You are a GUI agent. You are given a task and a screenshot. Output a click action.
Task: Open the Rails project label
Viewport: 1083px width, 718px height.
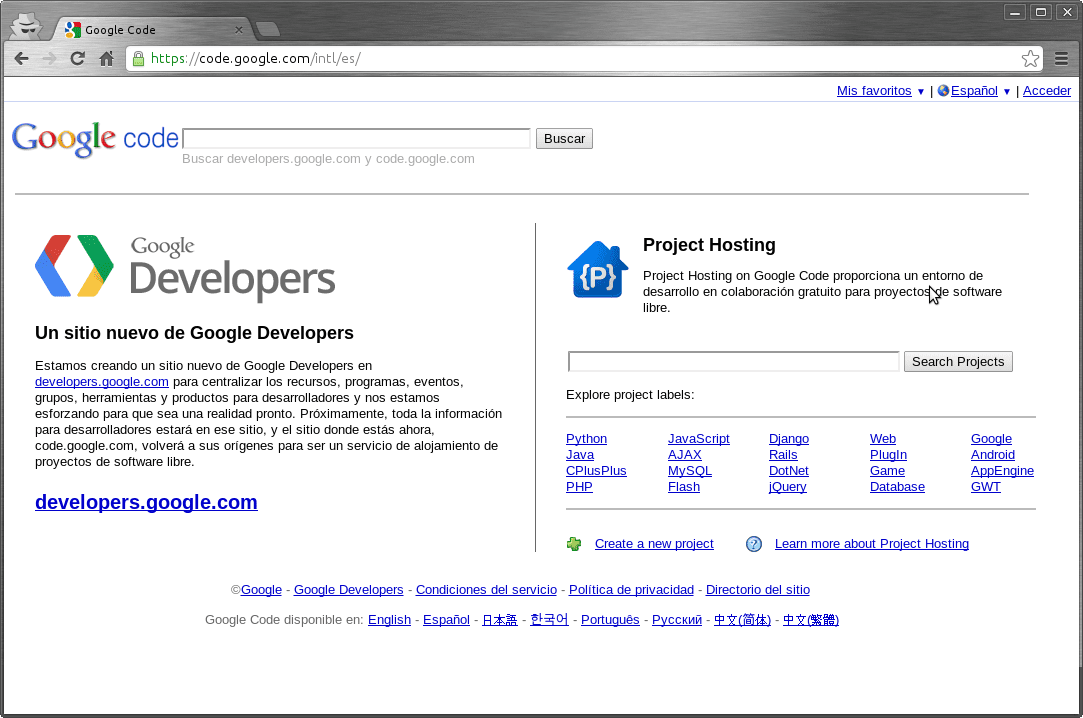[x=783, y=454]
